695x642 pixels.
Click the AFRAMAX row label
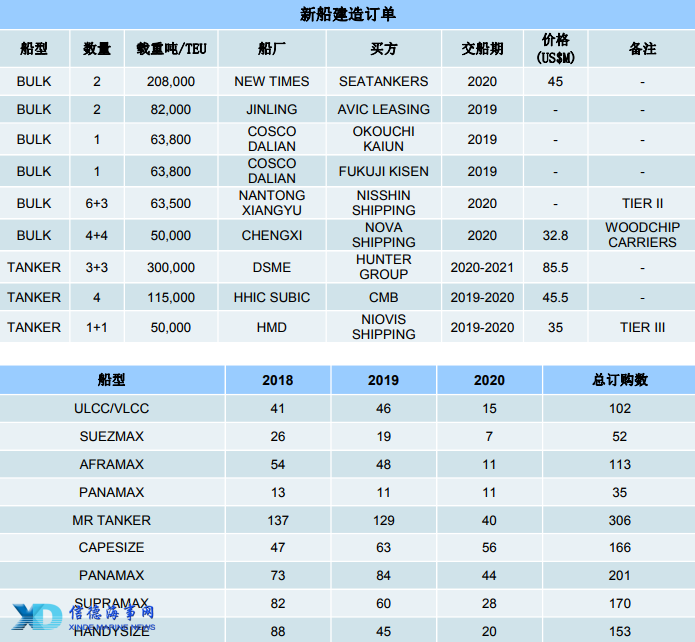(x=111, y=464)
